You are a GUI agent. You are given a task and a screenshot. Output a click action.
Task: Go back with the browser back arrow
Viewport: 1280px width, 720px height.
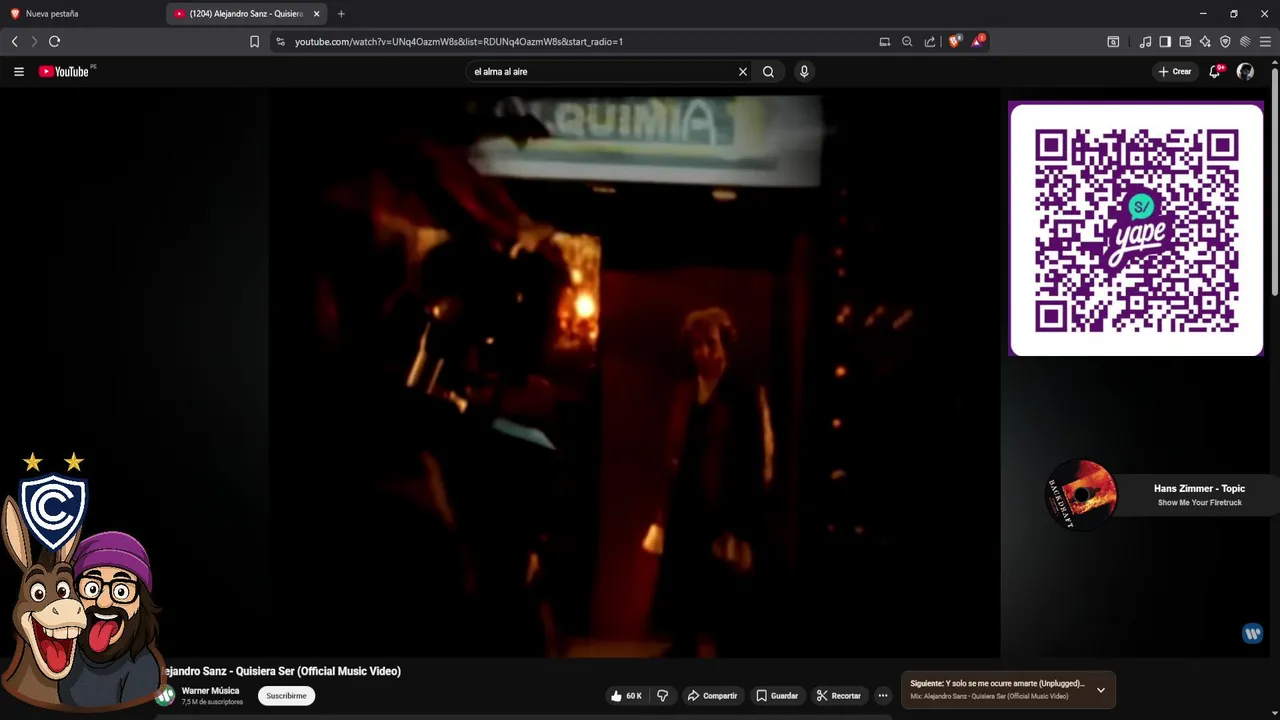click(x=14, y=42)
